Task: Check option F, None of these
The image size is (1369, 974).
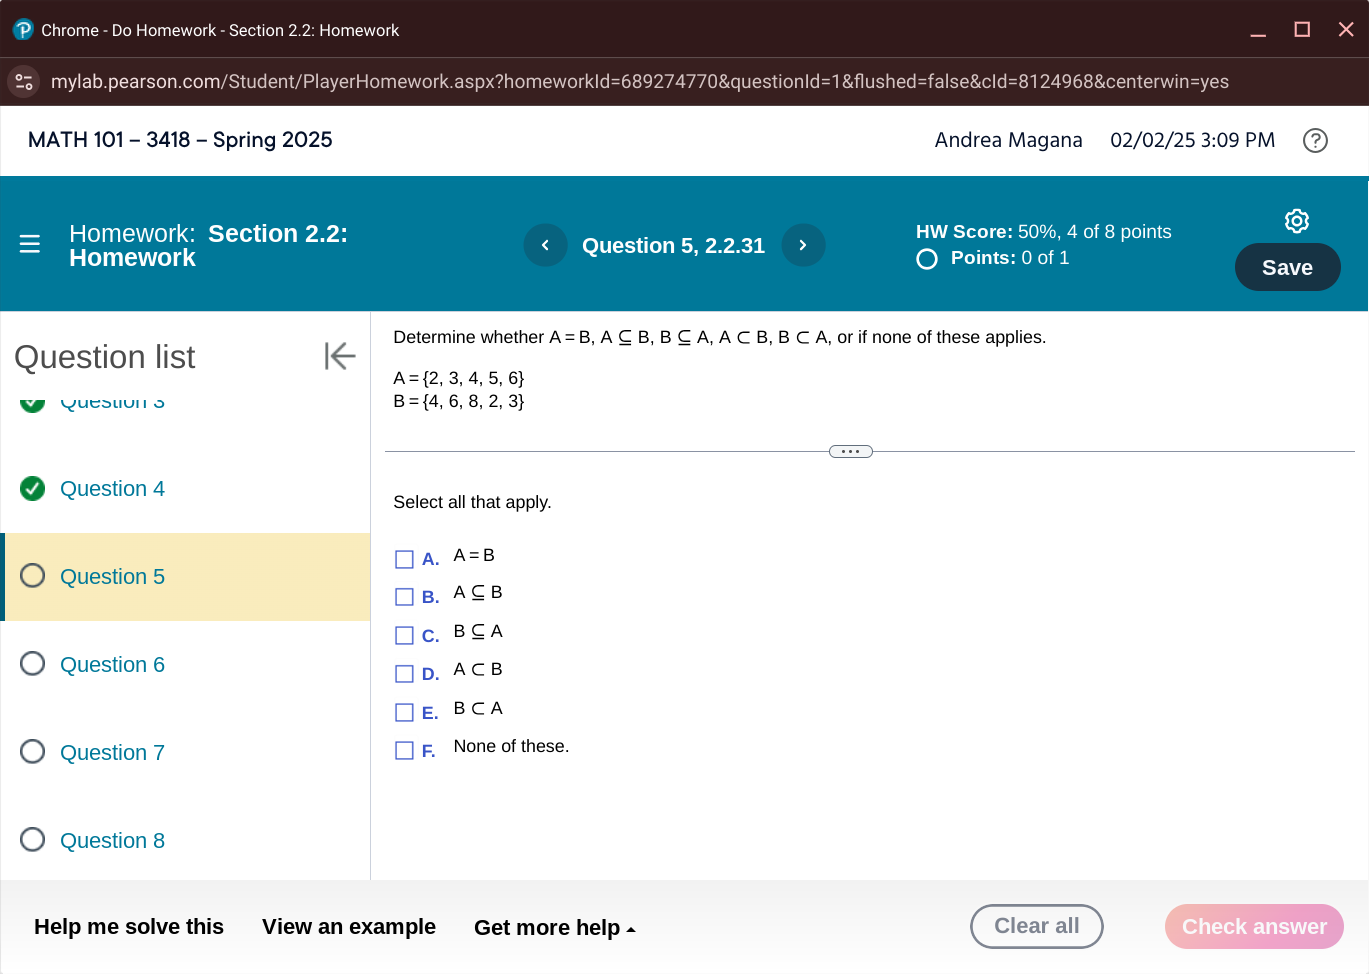Action: tap(404, 749)
